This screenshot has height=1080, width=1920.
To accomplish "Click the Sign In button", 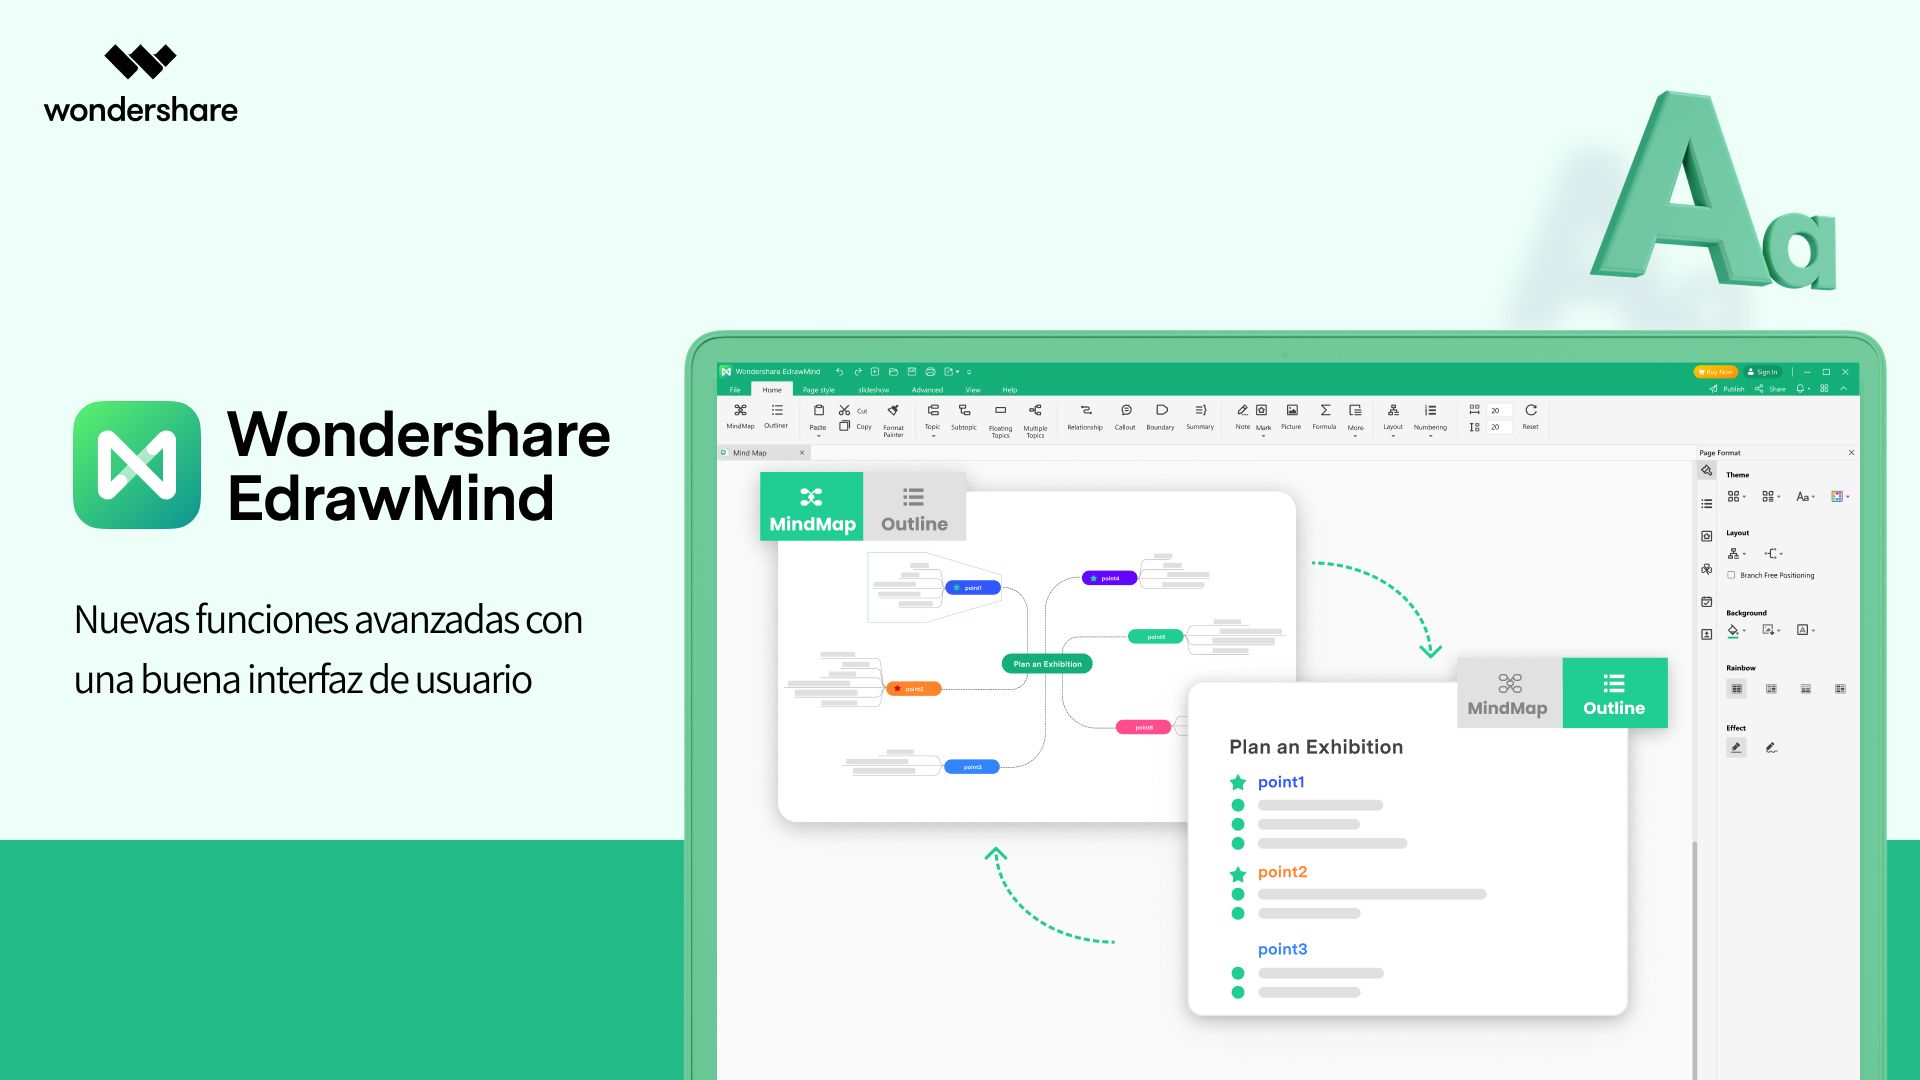I will (x=1762, y=372).
